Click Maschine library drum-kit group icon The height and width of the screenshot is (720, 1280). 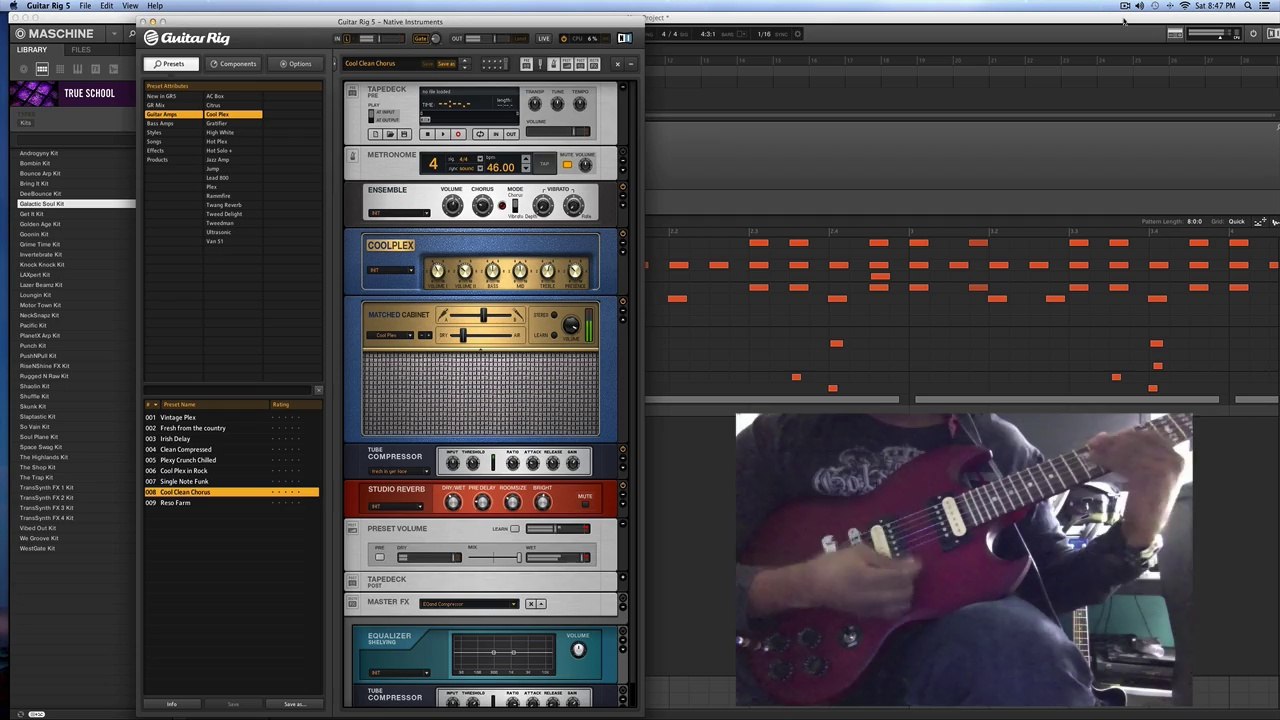(42, 69)
